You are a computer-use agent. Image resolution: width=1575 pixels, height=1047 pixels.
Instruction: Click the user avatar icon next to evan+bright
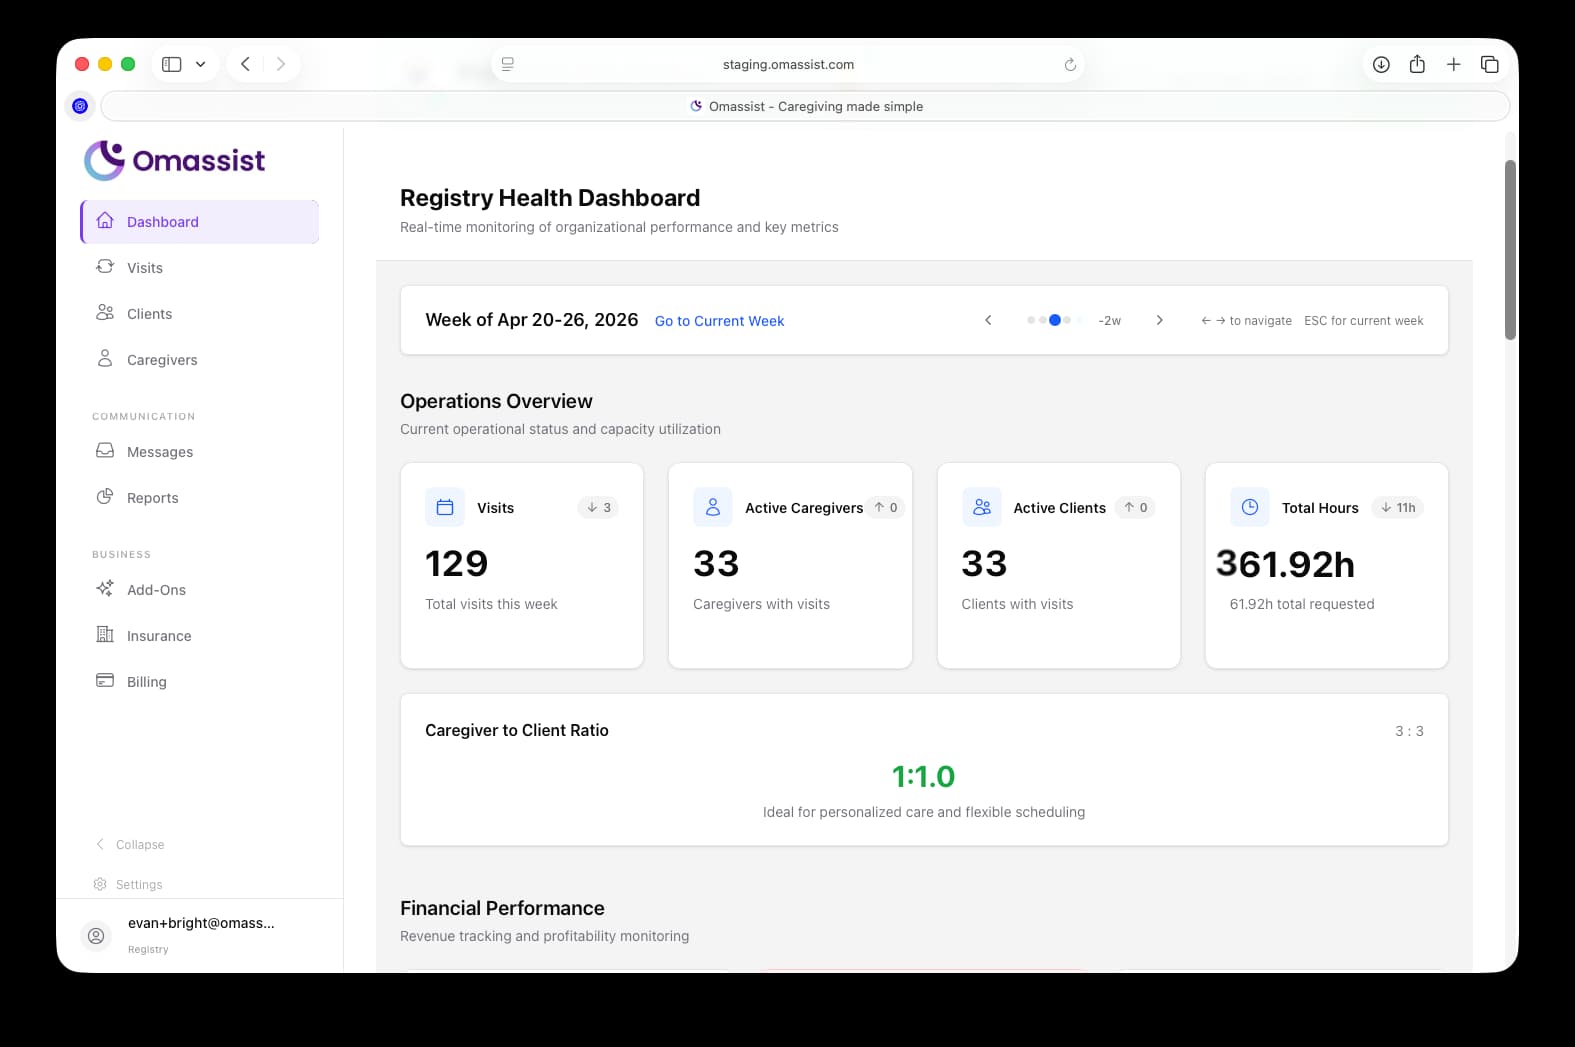[x=96, y=936]
